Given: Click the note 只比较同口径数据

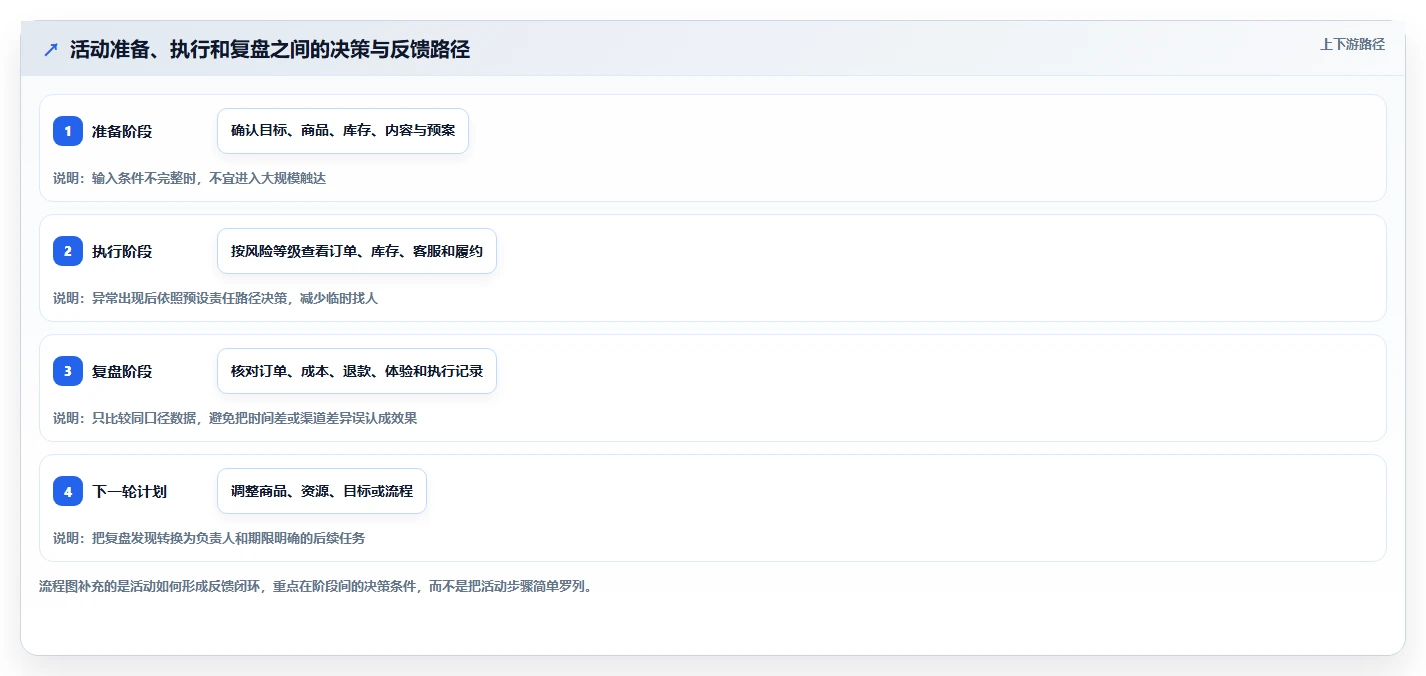Looking at the screenshot, I should (x=144, y=418).
